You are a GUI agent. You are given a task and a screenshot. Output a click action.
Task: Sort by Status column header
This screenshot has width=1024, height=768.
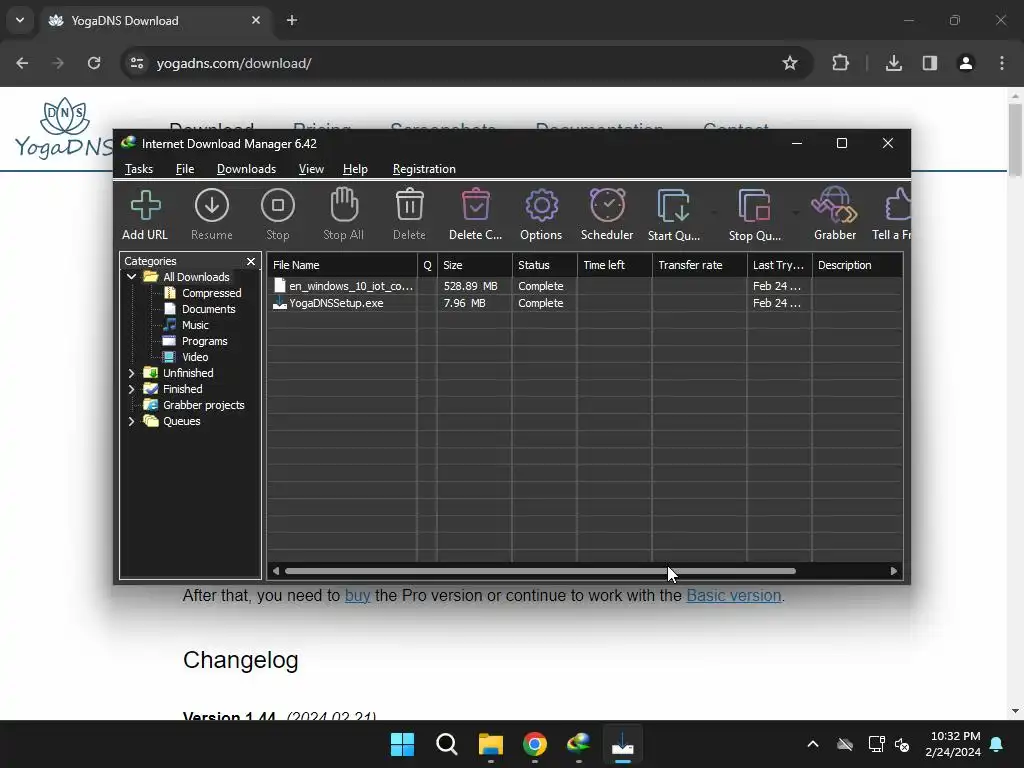[545, 265]
